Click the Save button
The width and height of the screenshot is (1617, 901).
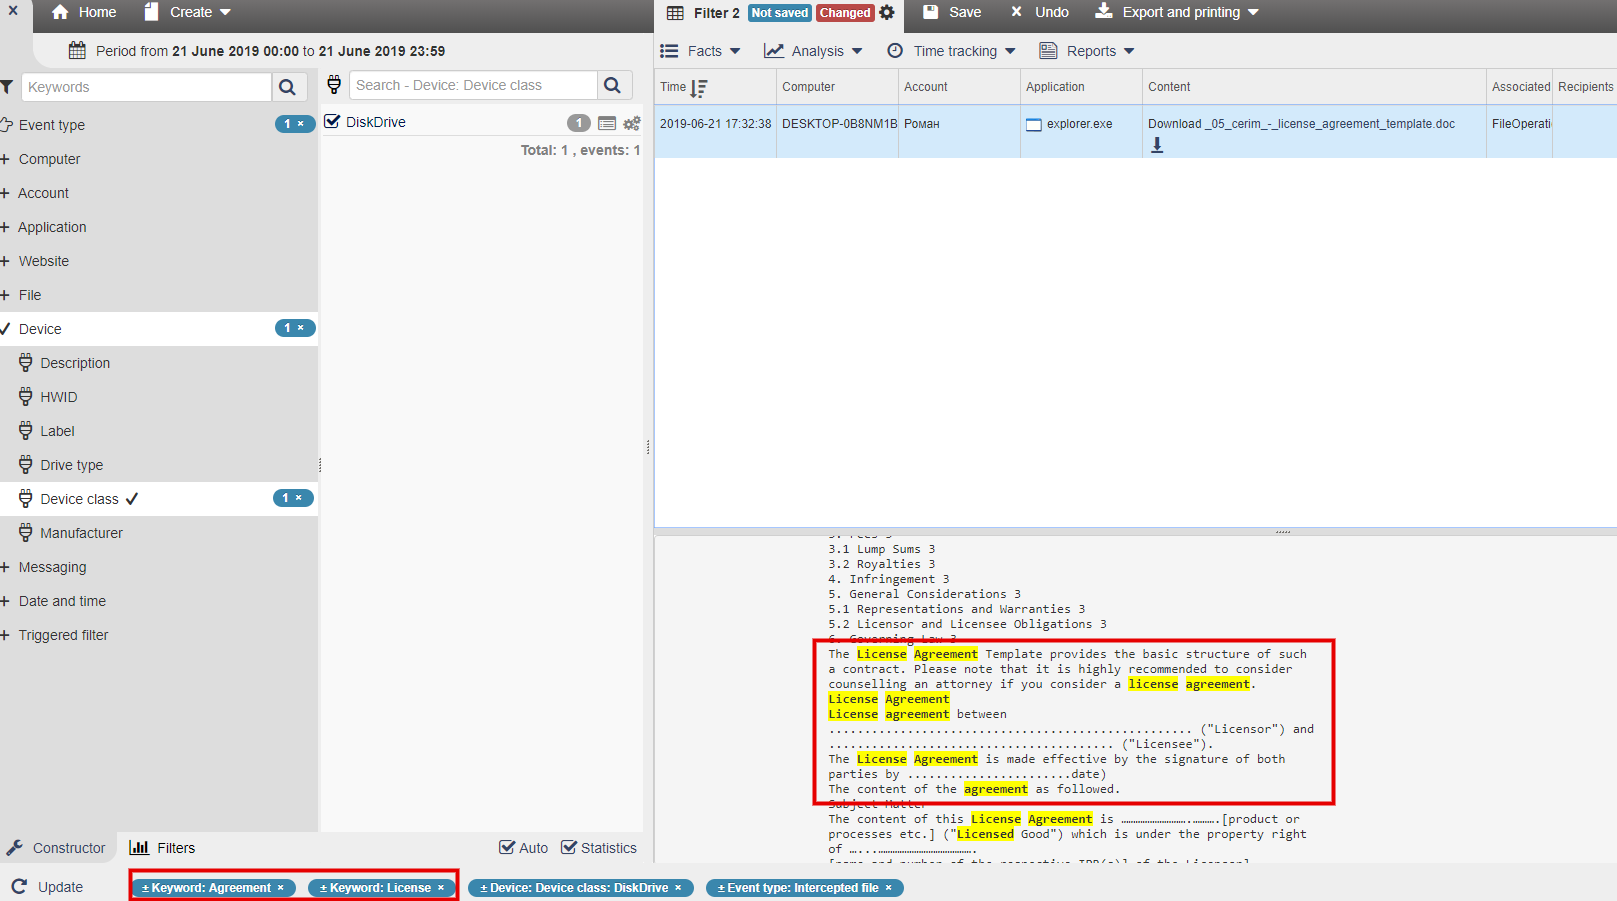pos(952,13)
